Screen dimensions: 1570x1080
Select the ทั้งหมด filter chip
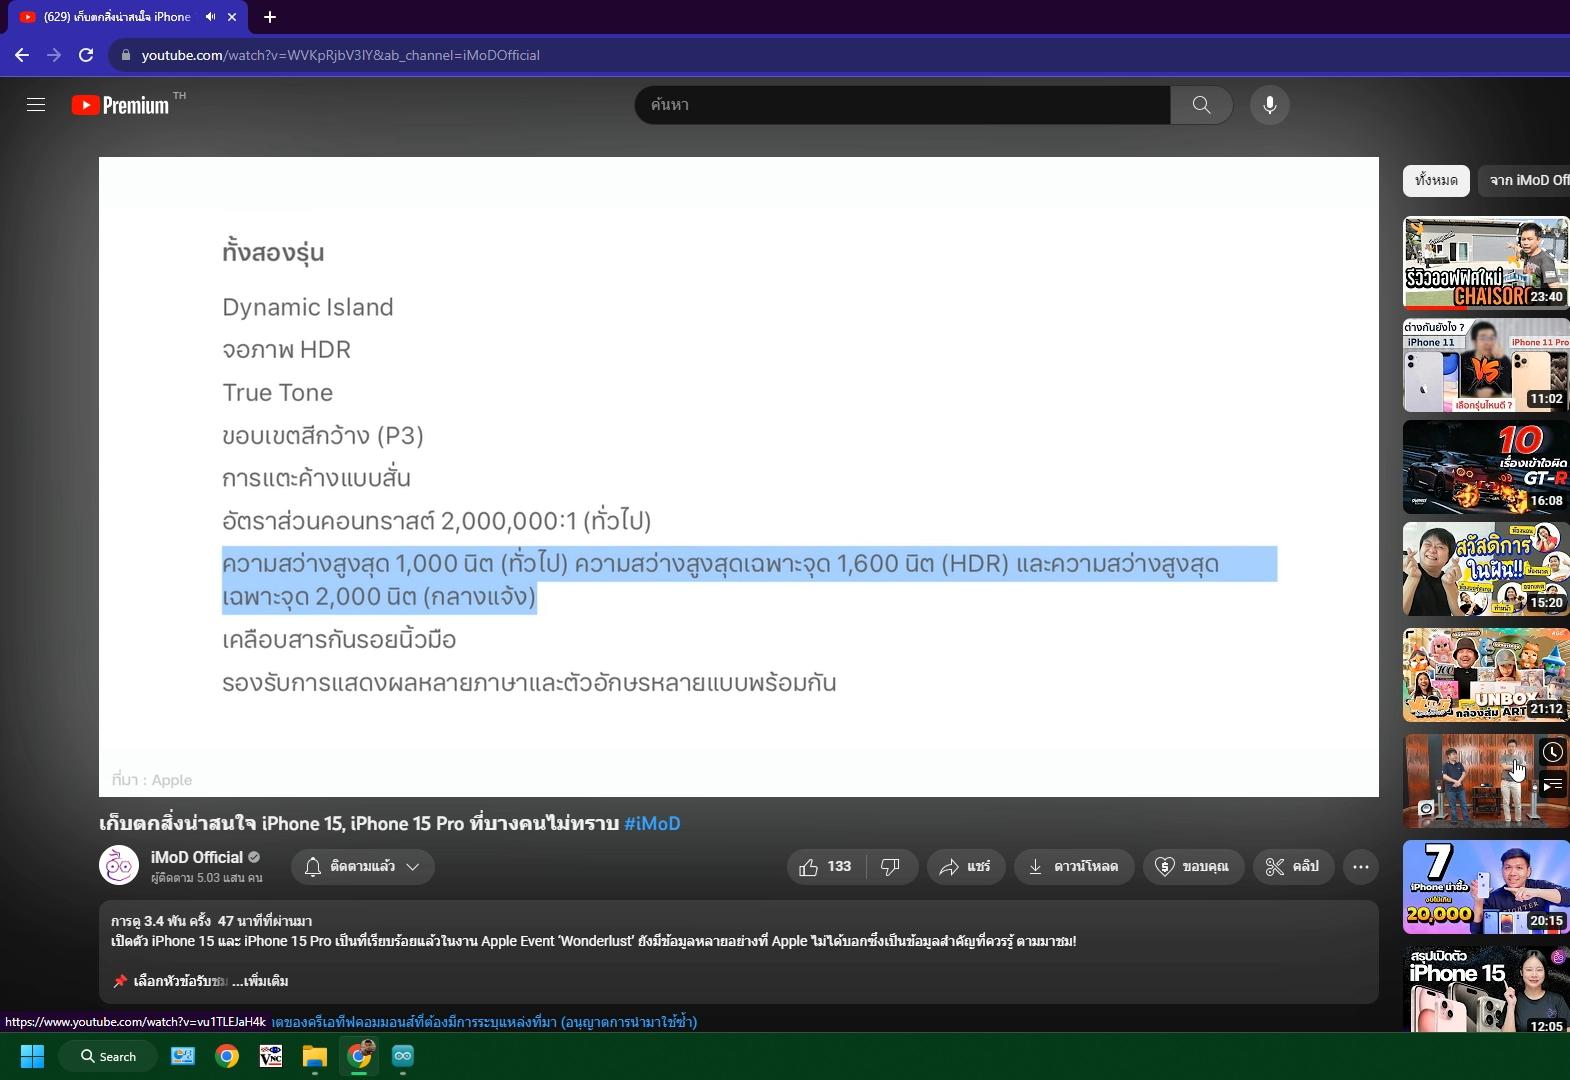pyautogui.click(x=1436, y=180)
